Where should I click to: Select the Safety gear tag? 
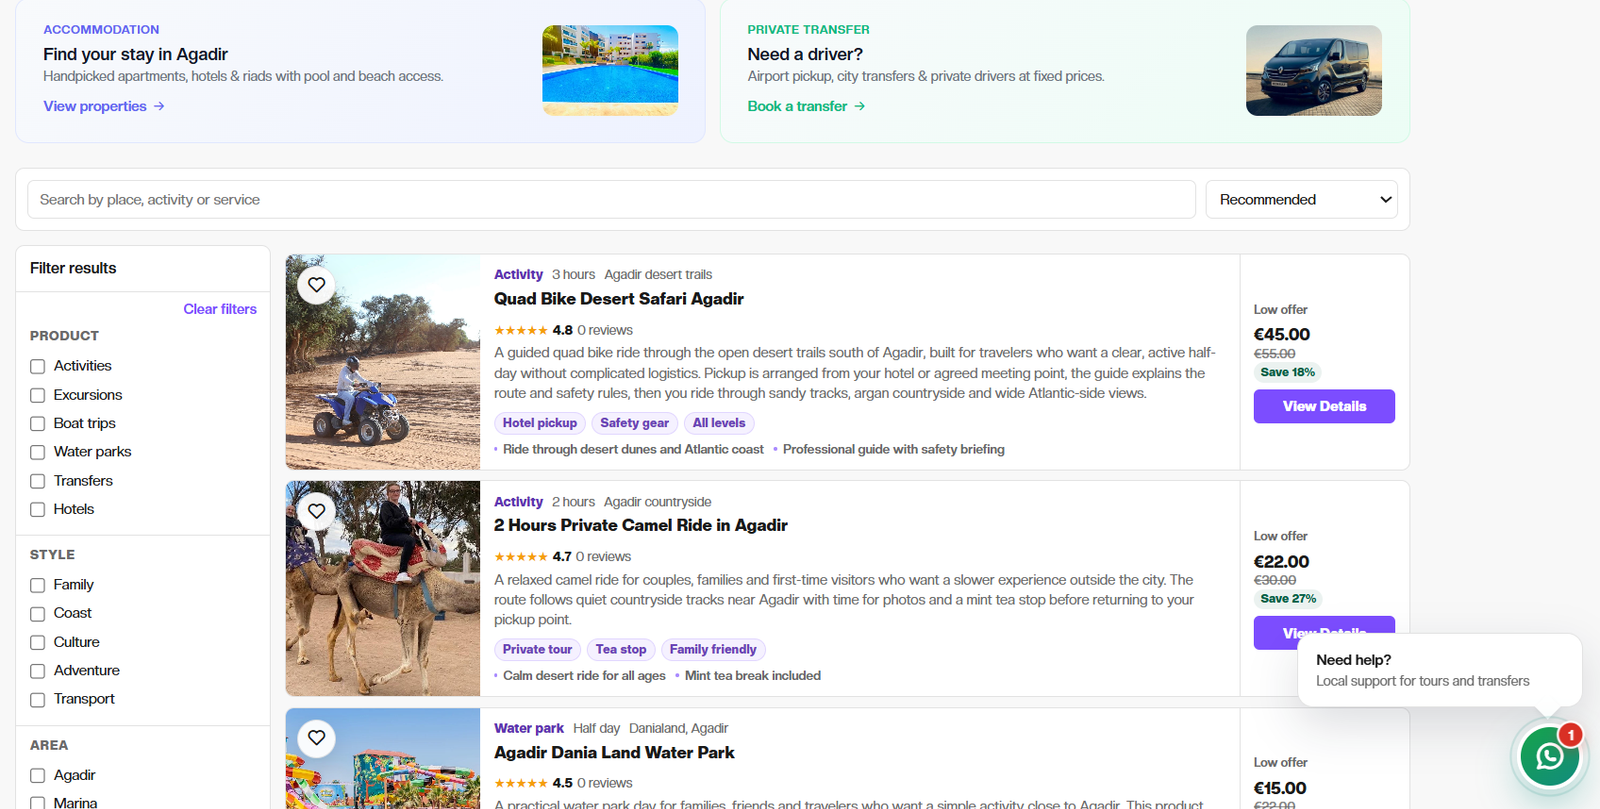click(635, 423)
